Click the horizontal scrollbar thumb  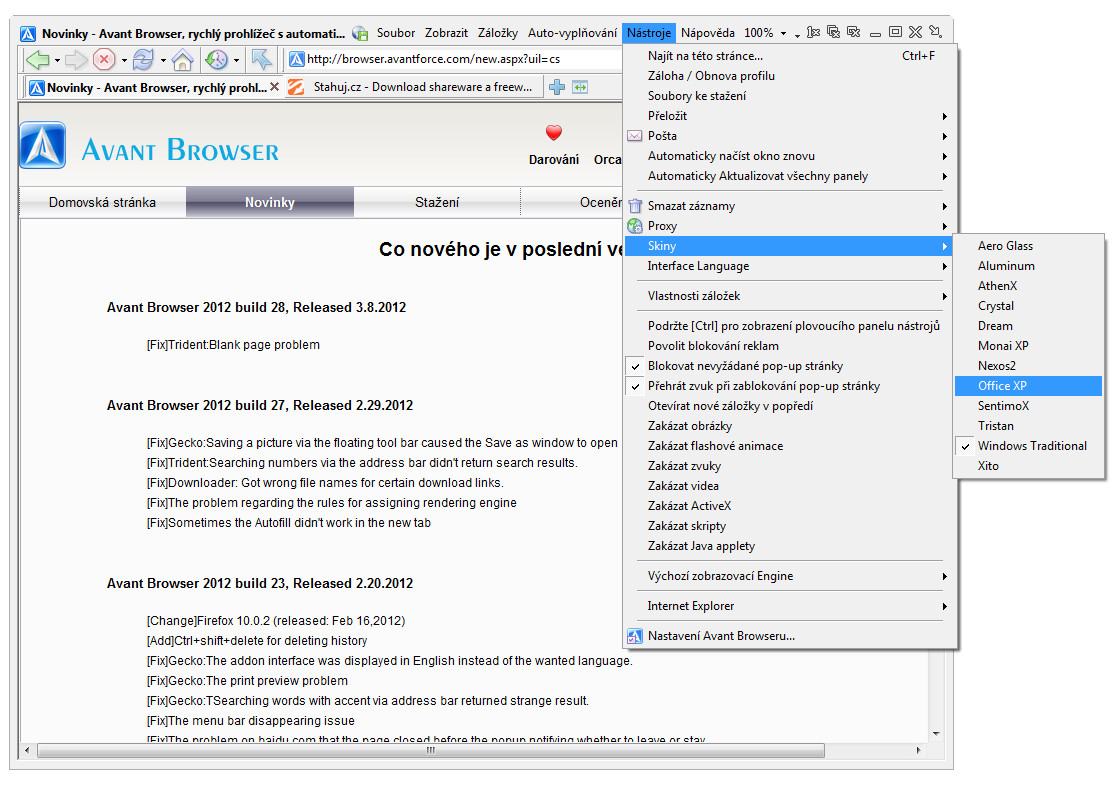point(431,750)
